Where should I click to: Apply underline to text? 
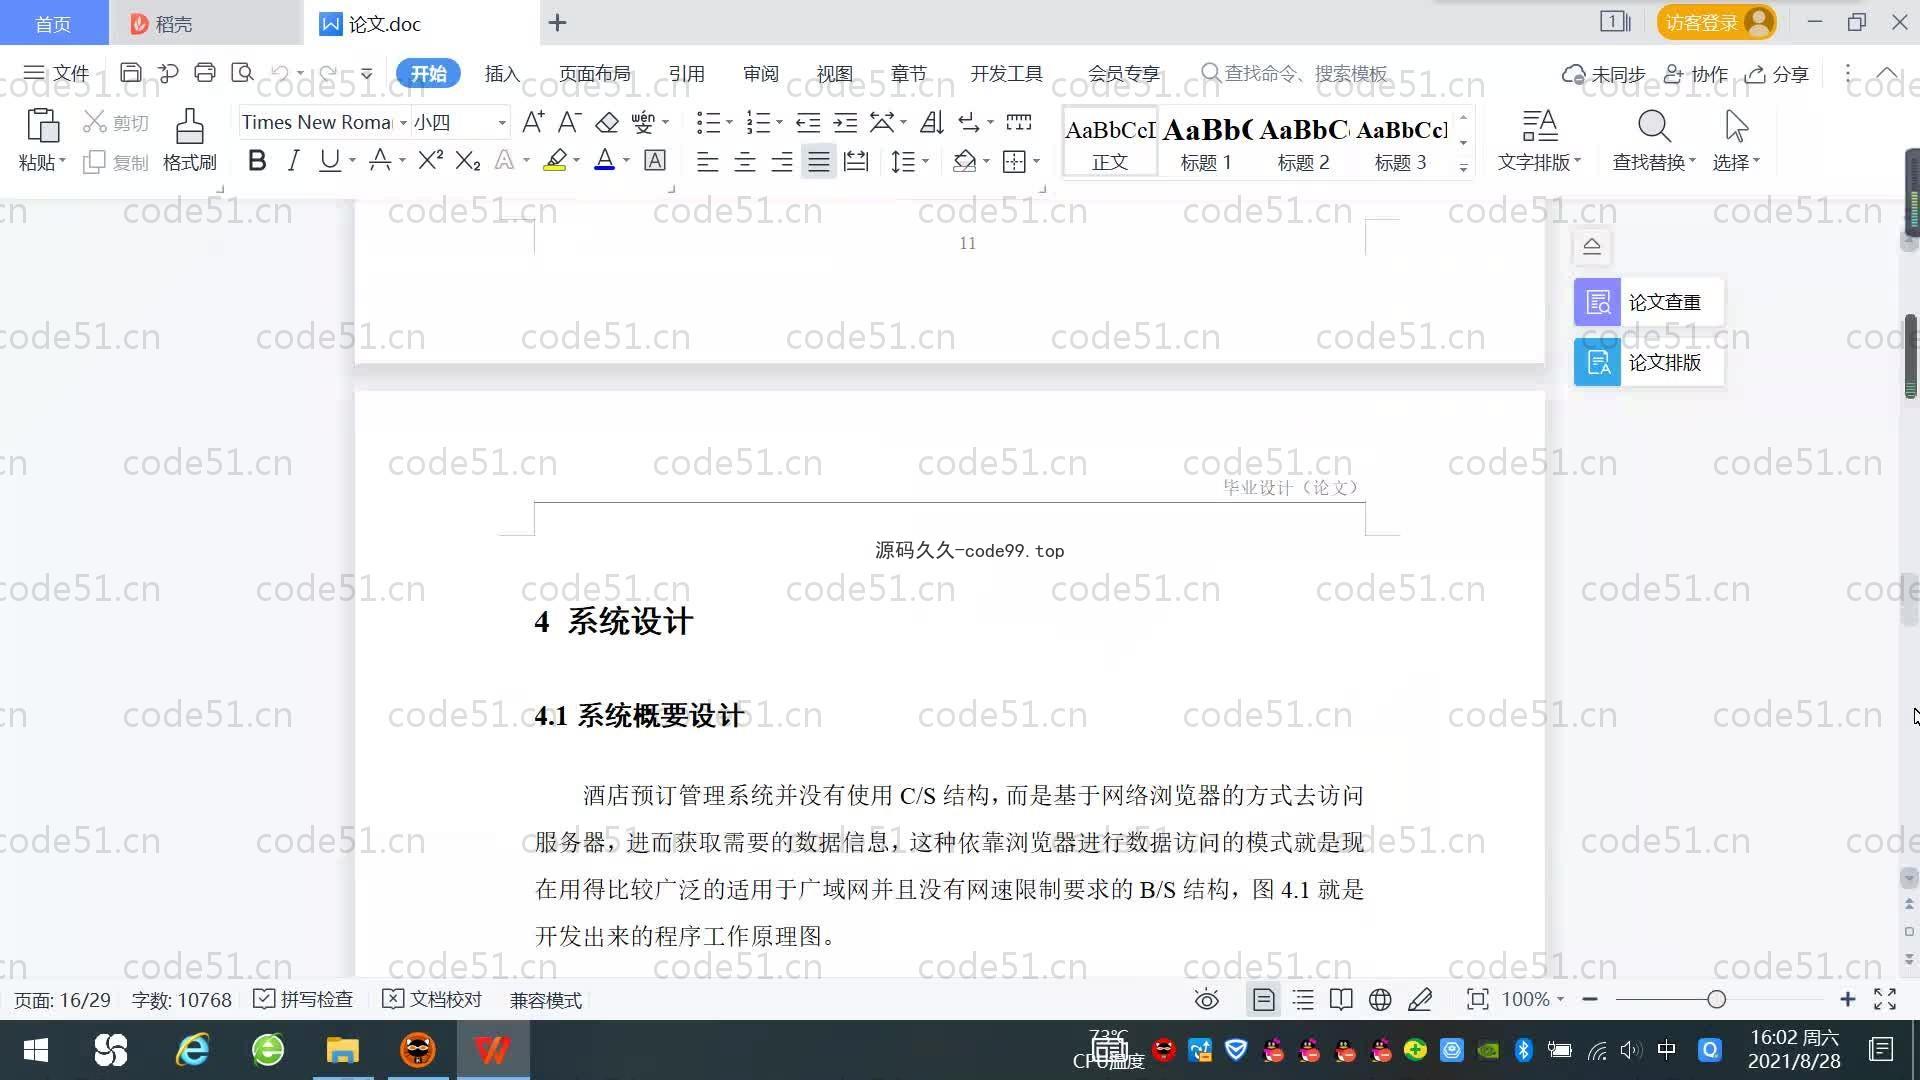point(329,160)
